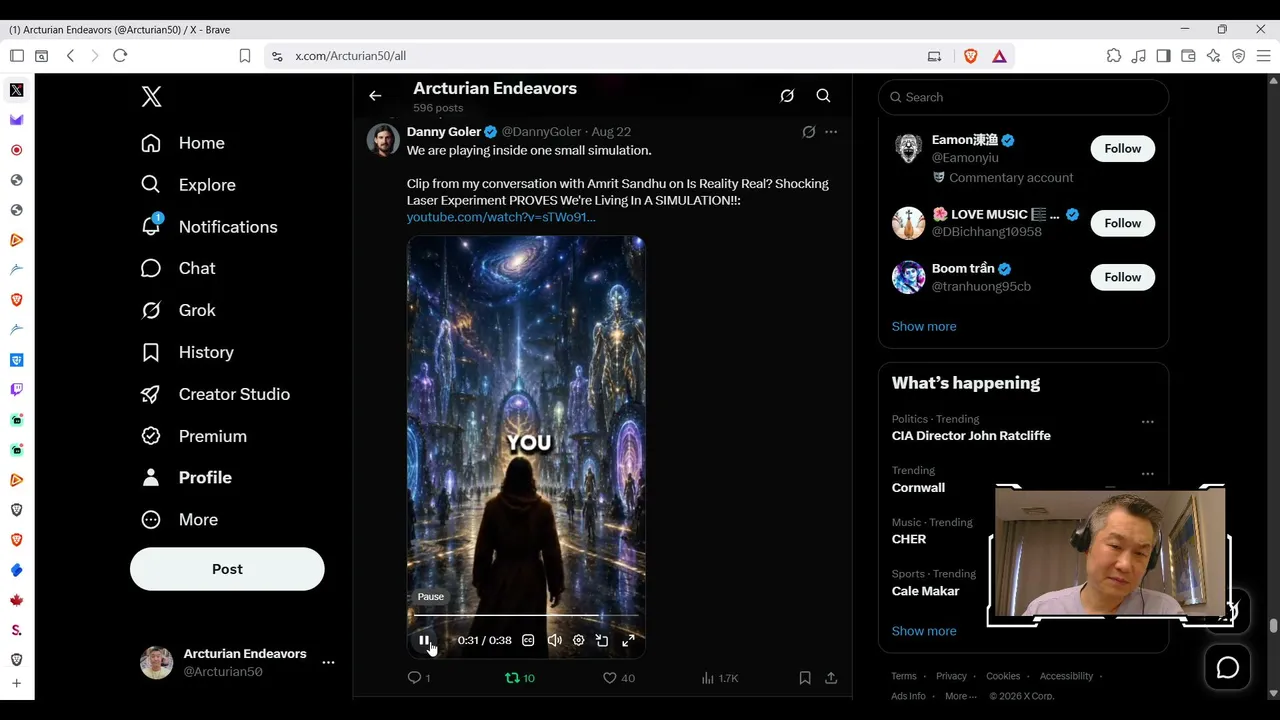Click the X logo in the sidebar
Screen dimensions: 1280x720
(151, 97)
